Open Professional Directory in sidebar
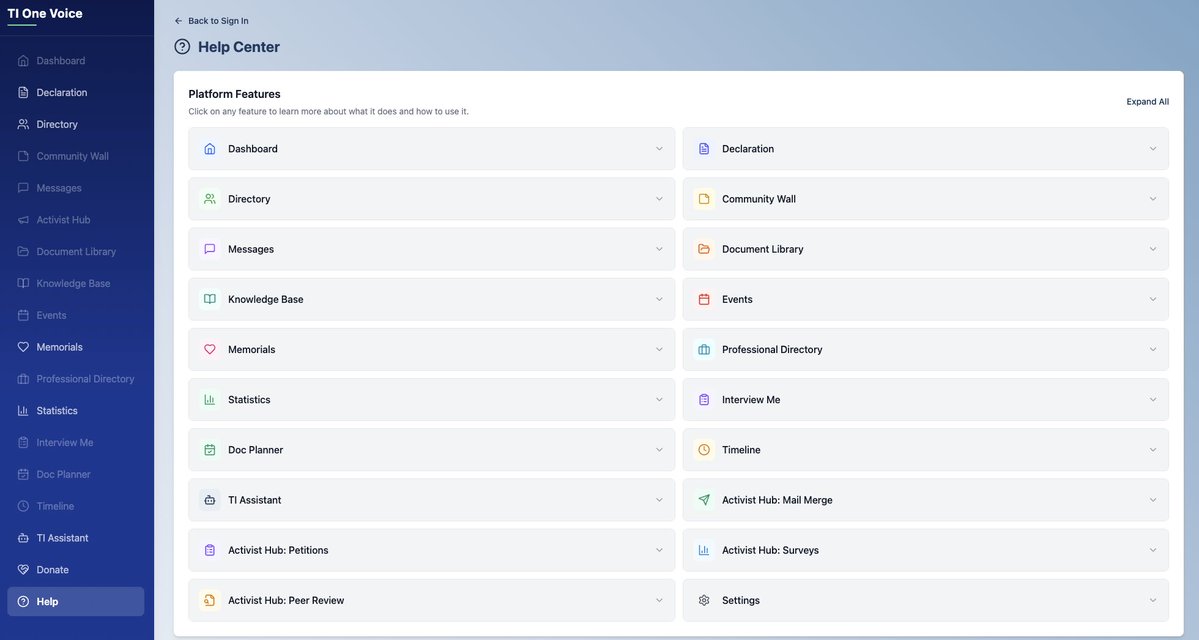Screen dimensions: 1199x640 point(76,379)
